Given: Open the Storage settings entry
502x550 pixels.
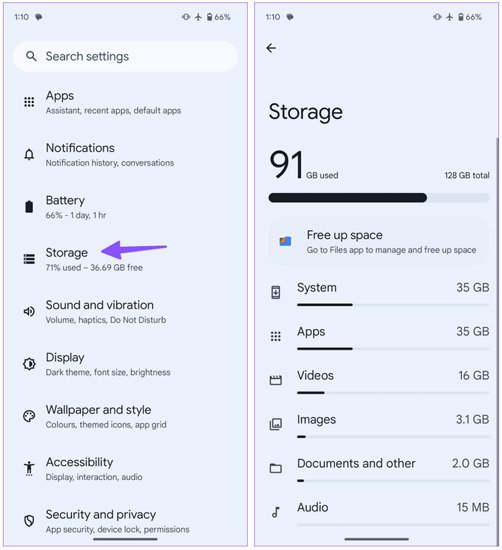Looking at the screenshot, I should [126, 259].
